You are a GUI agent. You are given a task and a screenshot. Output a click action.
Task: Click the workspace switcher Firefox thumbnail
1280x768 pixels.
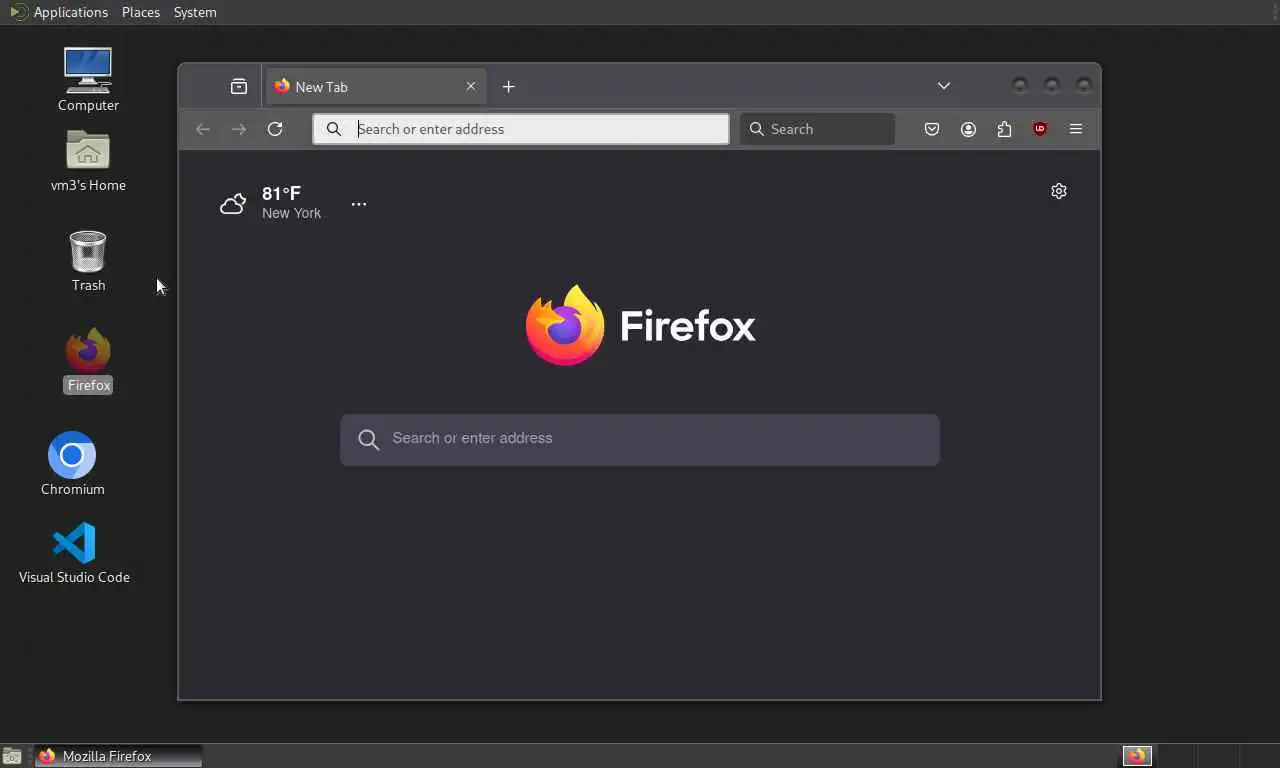tap(1137, 756)
